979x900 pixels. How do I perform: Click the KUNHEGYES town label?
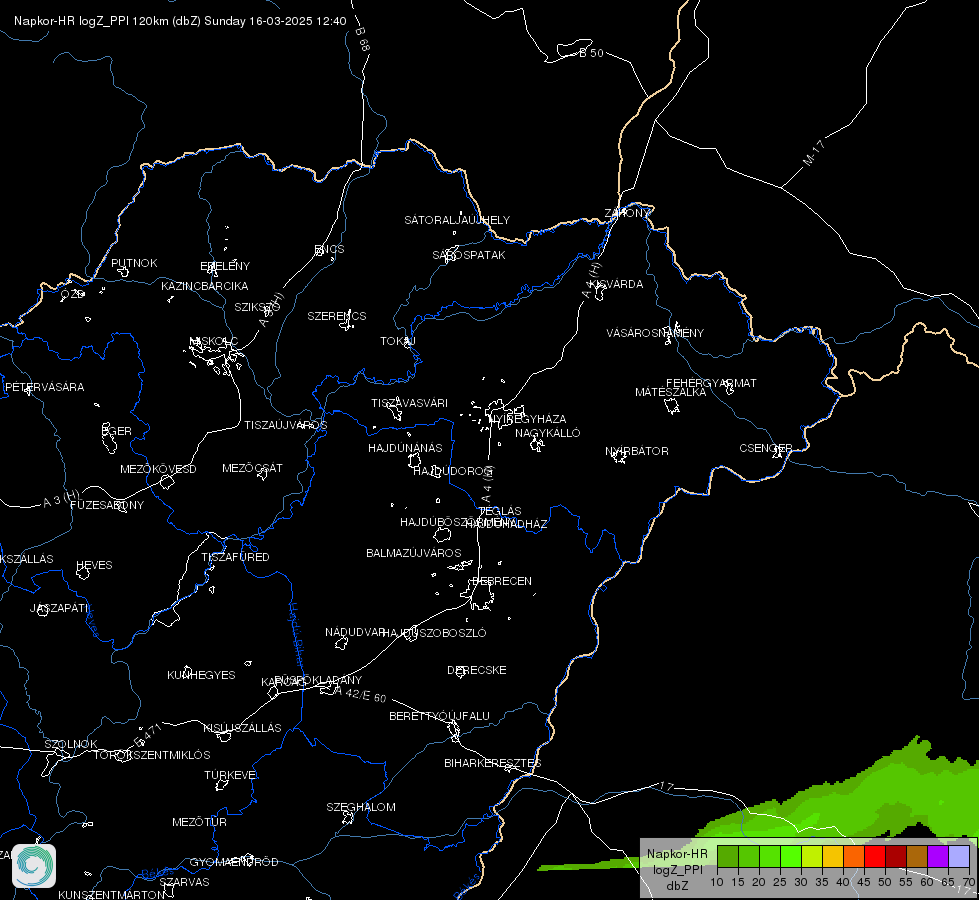201,675
